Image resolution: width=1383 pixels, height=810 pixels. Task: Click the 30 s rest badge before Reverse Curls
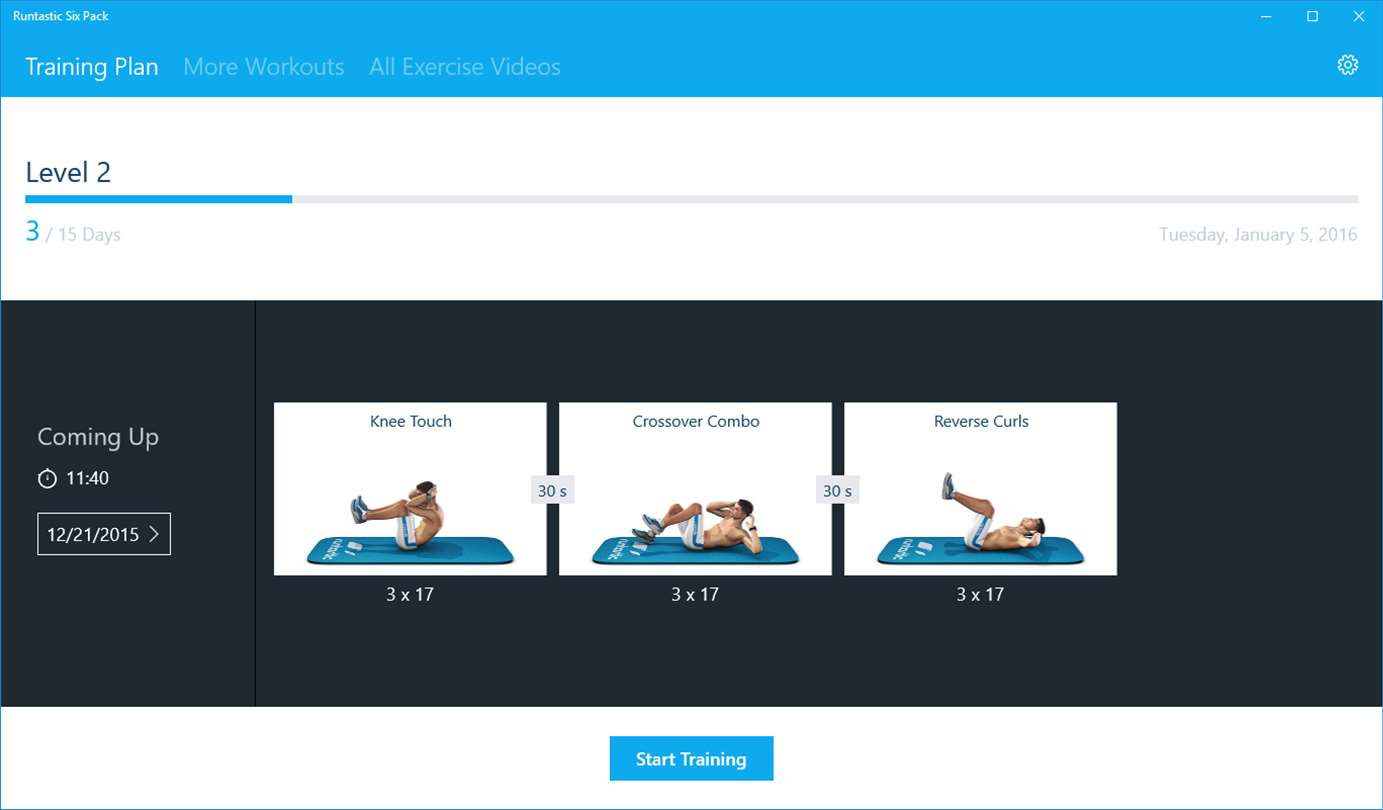(x=837, y=491)
